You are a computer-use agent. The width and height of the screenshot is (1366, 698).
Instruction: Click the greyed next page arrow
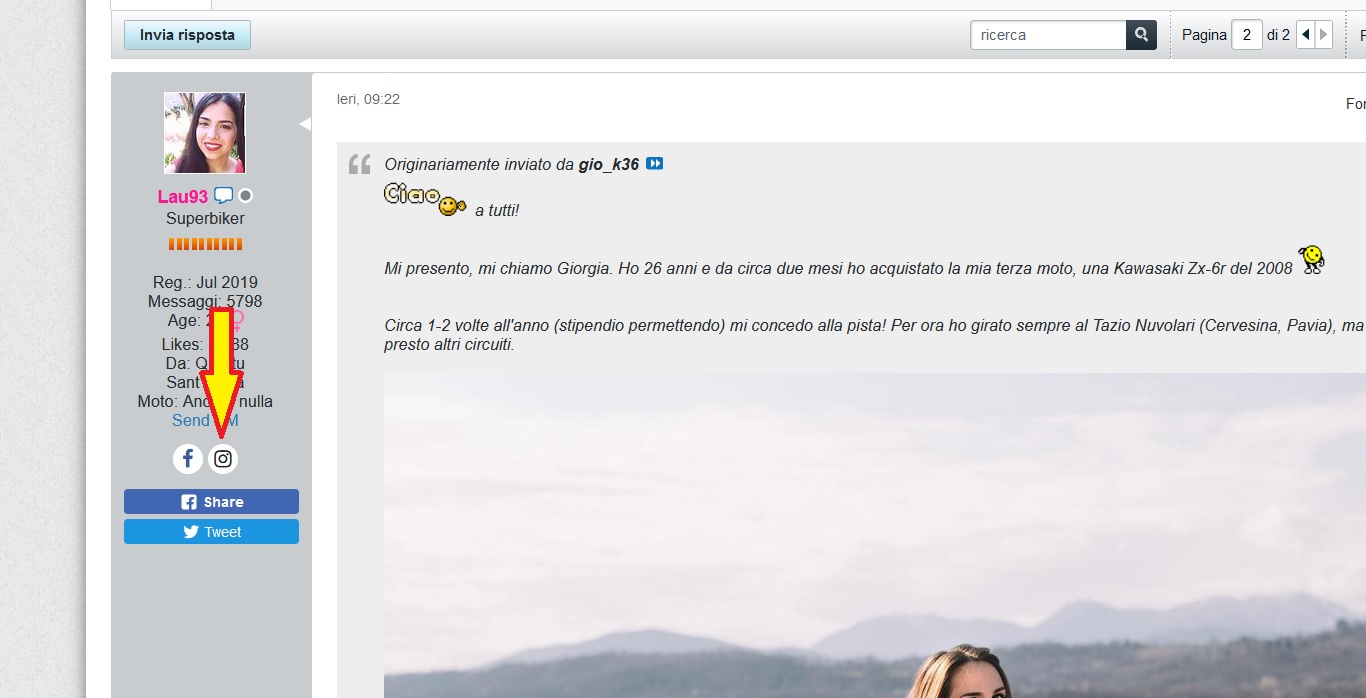pos(1324,35)
